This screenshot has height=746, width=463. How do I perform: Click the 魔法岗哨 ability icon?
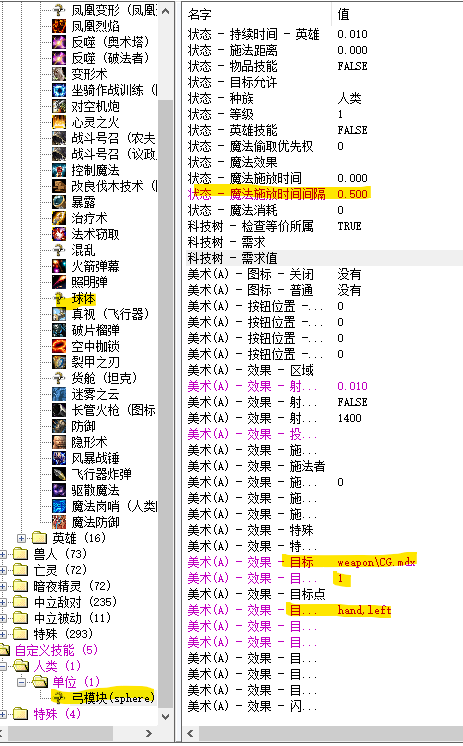click(59, 506)
